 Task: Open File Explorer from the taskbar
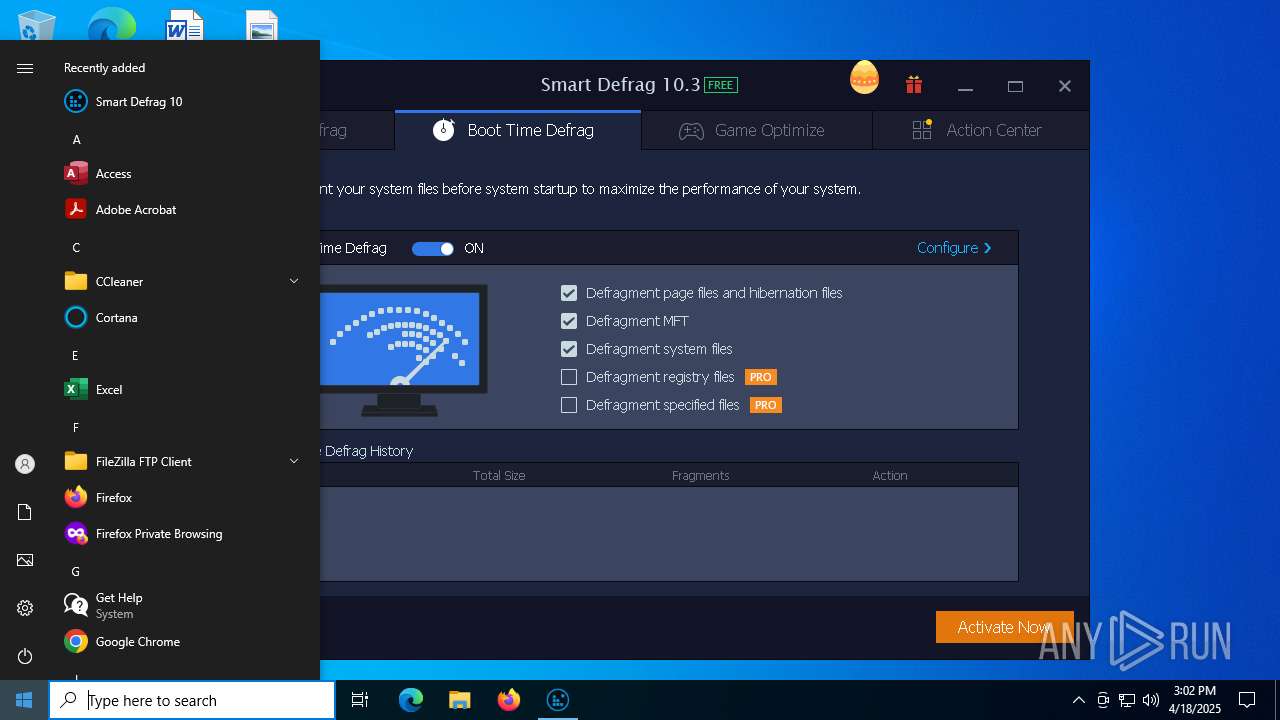459,700
